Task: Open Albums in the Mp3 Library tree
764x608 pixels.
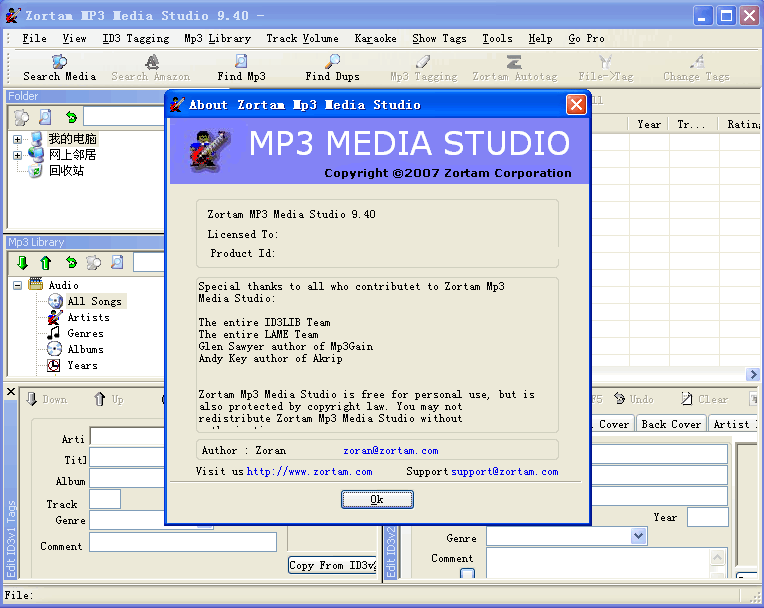Action: click(85, 349)
